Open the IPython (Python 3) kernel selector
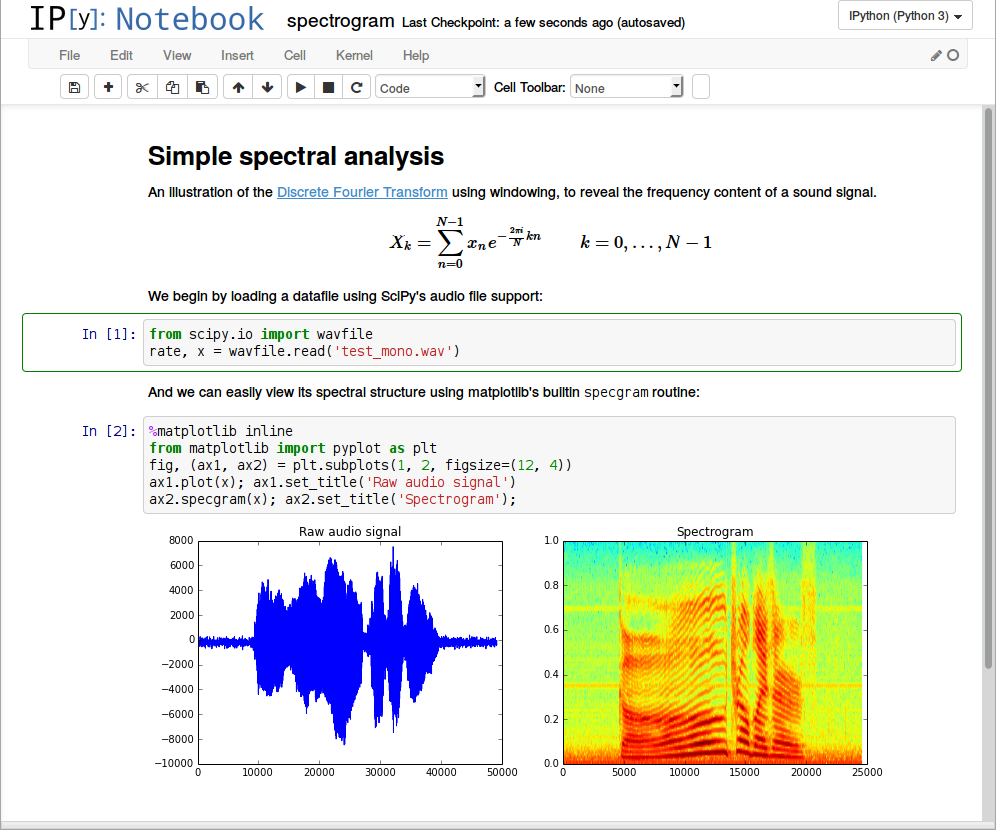 [906, 16]
